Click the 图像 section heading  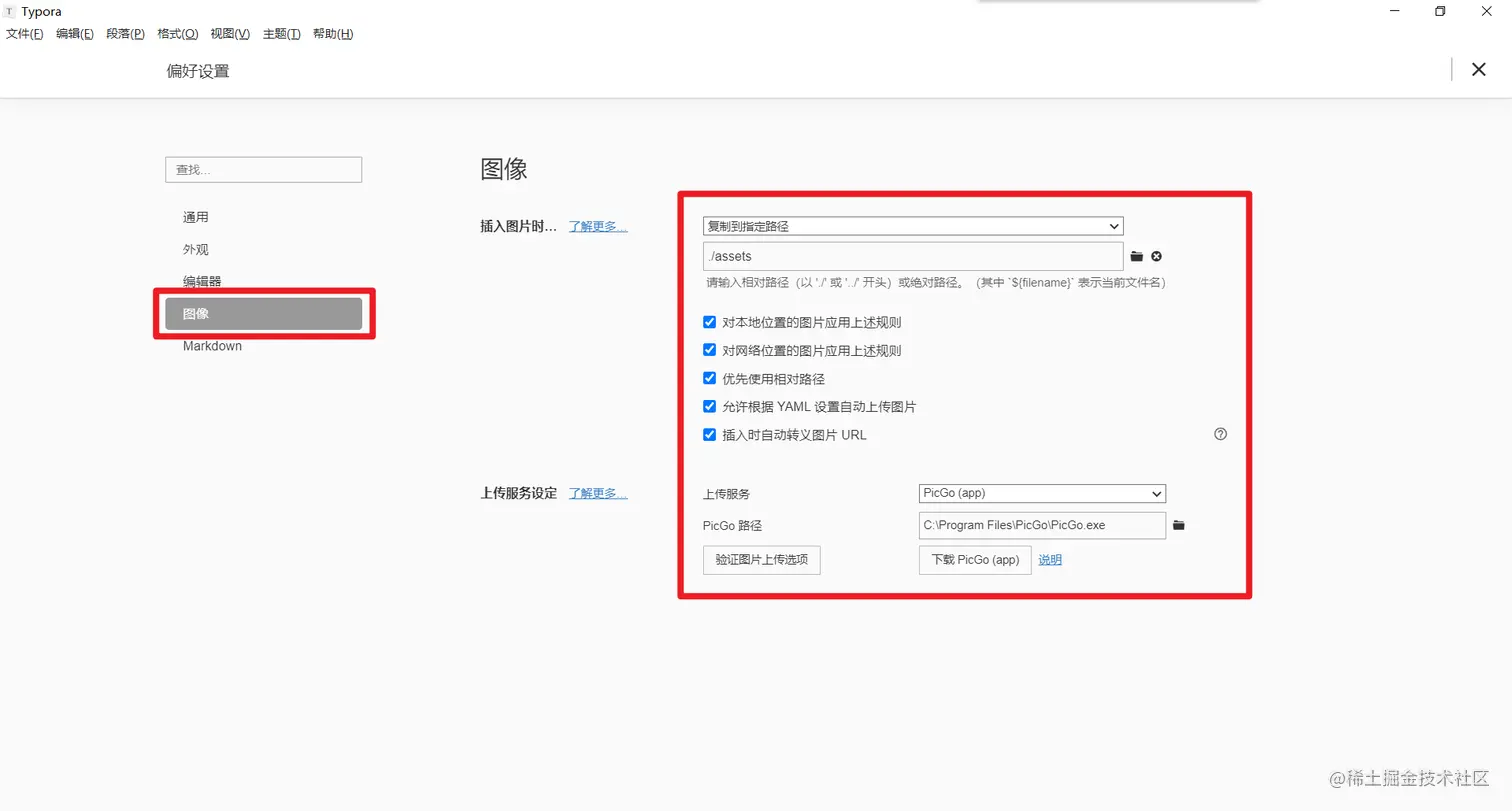(x=504, y=168)
